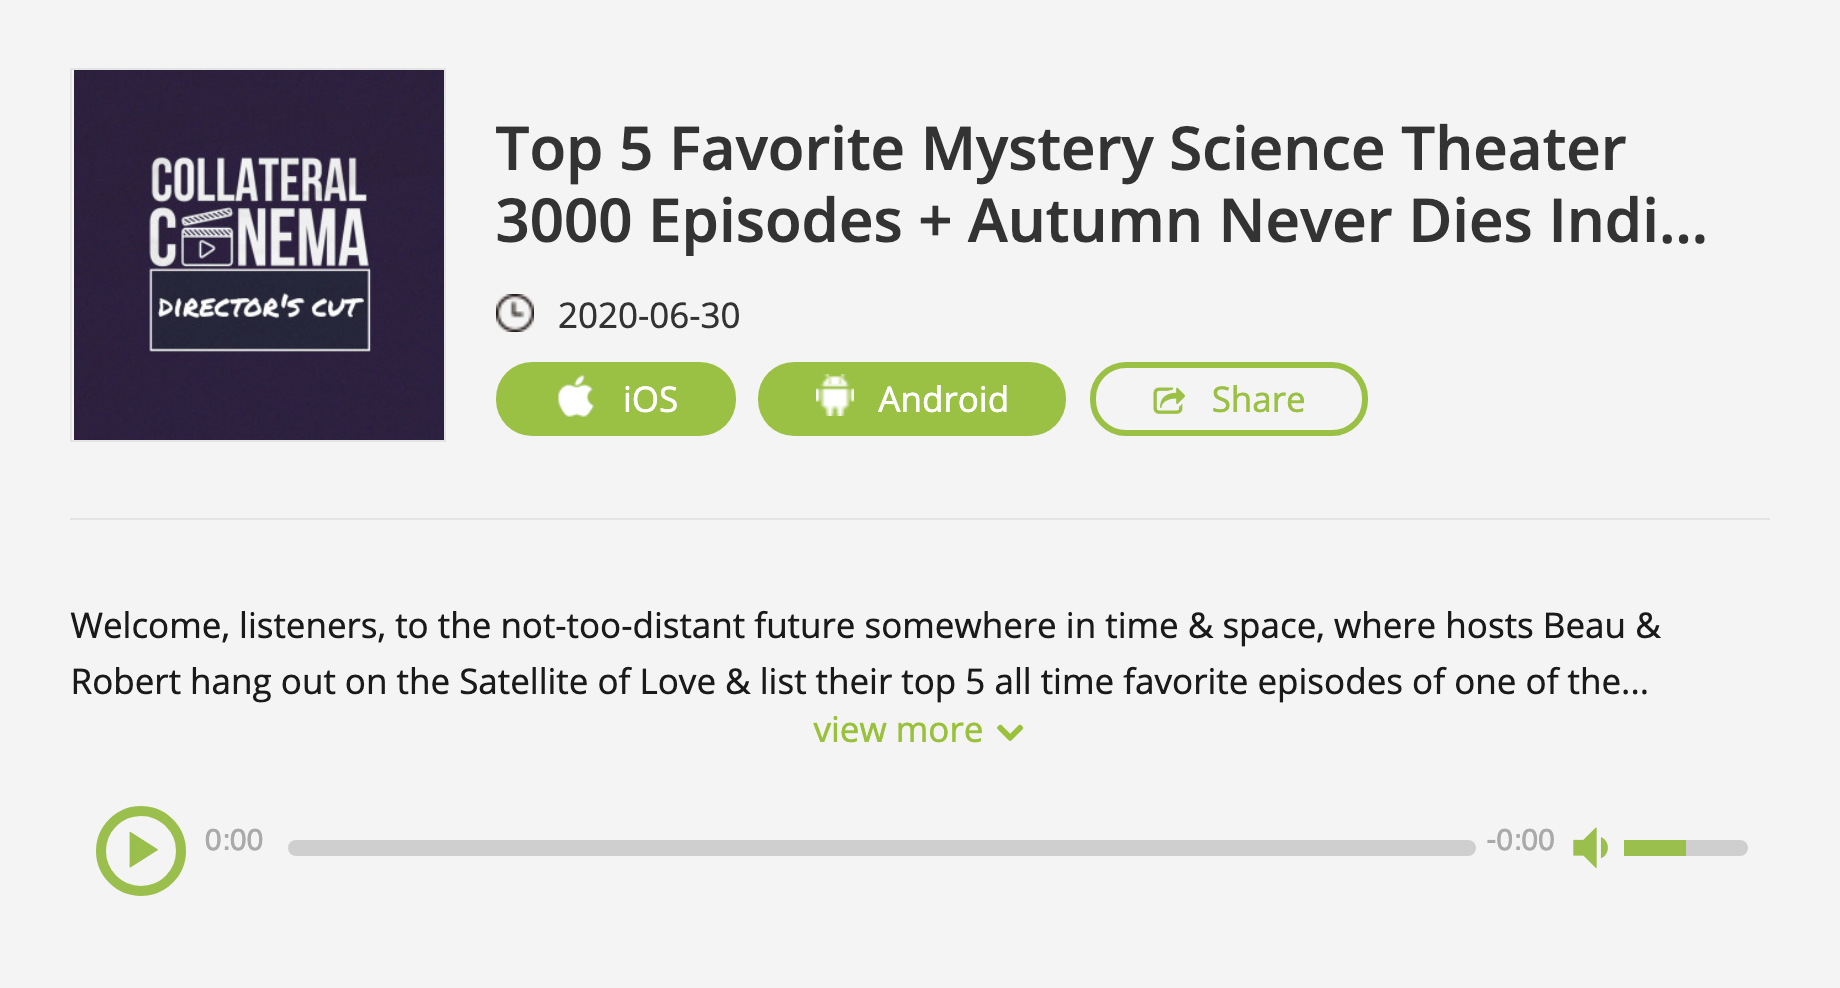Click the audio progress seek bar
Viewport: 1840px width, 988px height.
[x=880, y=848]
